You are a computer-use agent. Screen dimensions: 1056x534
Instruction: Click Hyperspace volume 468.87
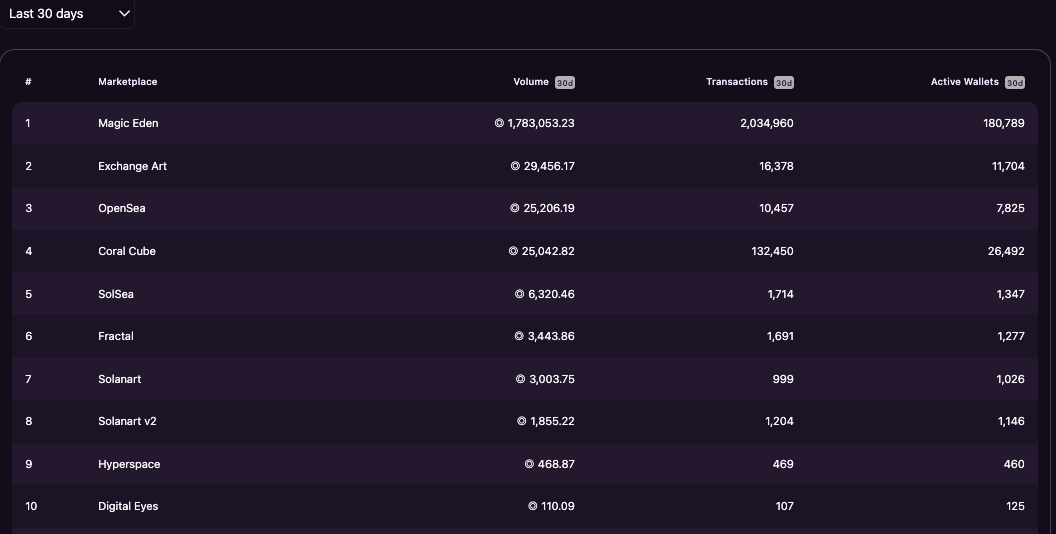(556, 464)
